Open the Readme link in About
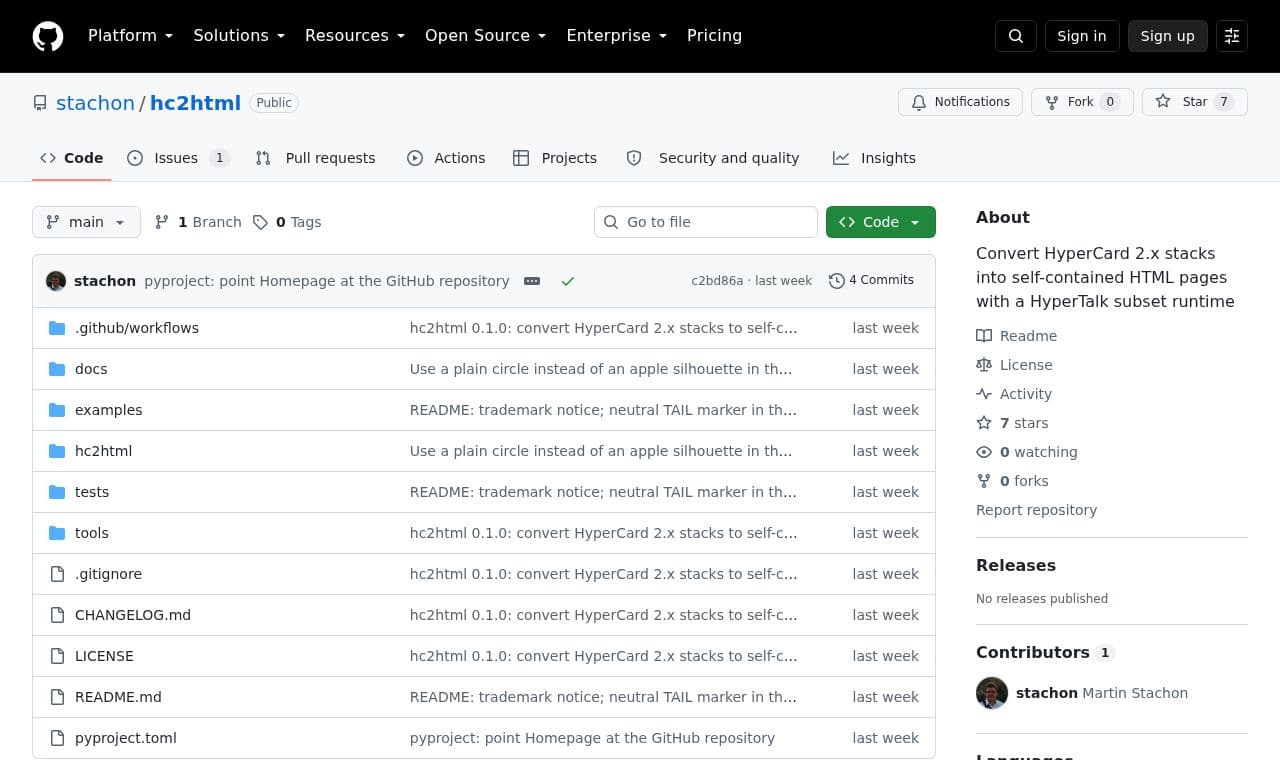This screenshot has height=760, width=1280. pyautogui.click(x=1017, y=336)
